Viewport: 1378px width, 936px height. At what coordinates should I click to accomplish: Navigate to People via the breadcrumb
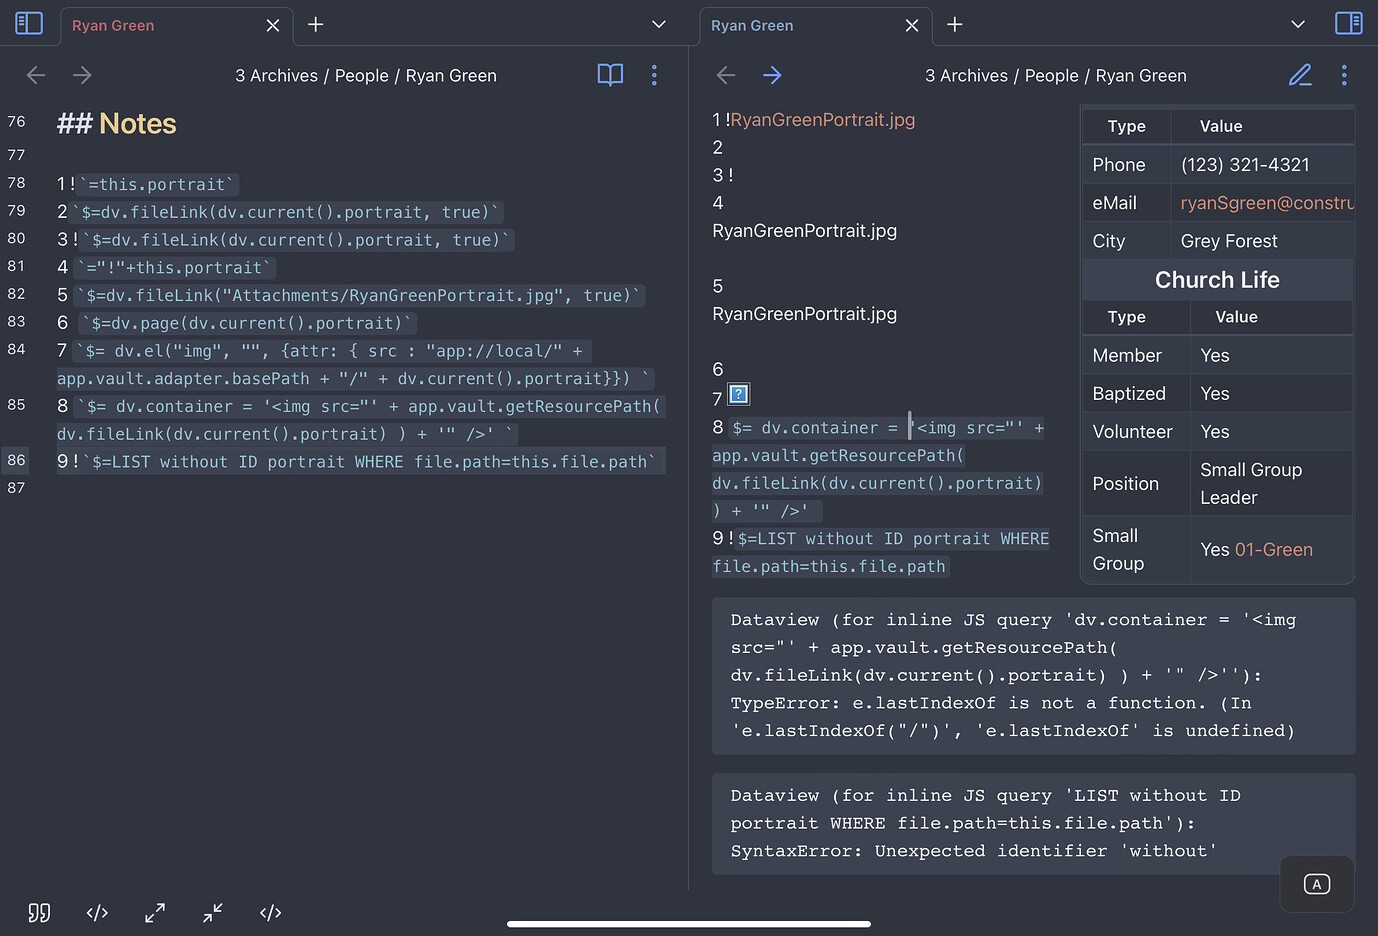click(x=362, y=75)
